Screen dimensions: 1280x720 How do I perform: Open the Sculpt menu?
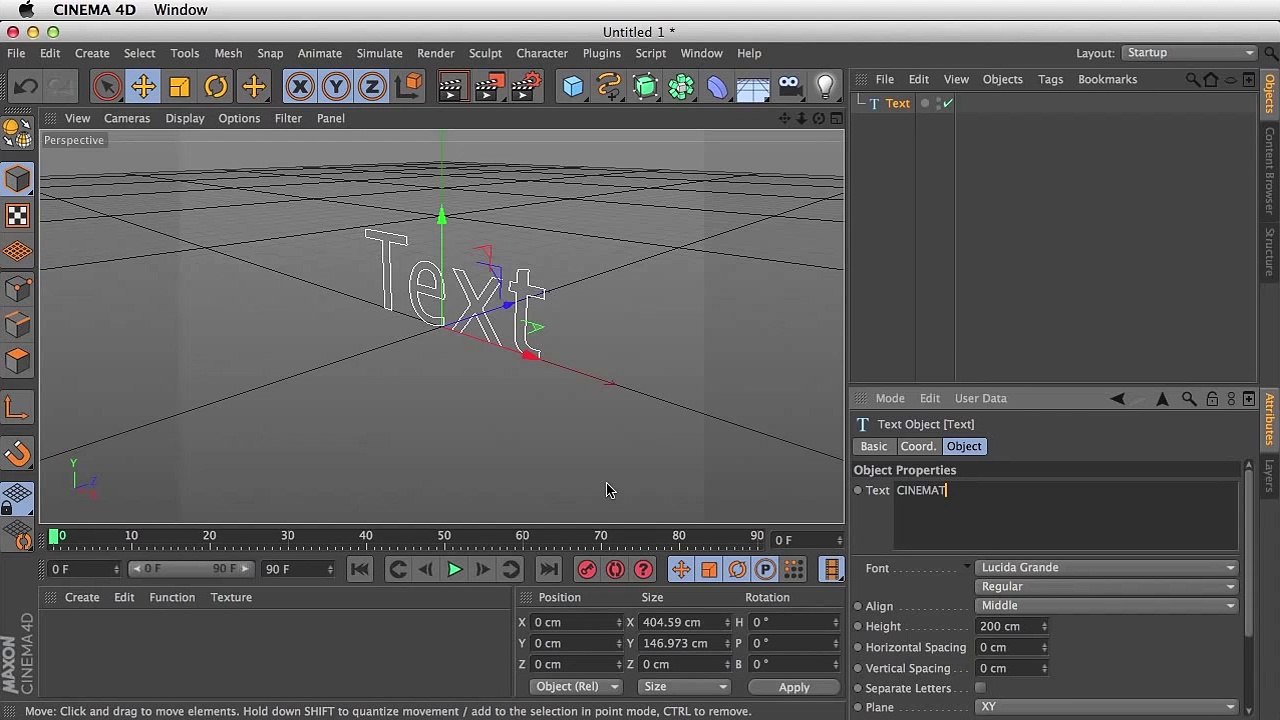pyautogui.click(x=485, y=53)
